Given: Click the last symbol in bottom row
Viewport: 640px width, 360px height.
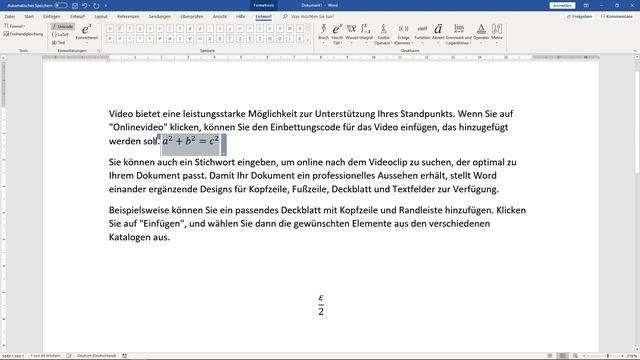Looking at the screenshot, I should 300,39.
